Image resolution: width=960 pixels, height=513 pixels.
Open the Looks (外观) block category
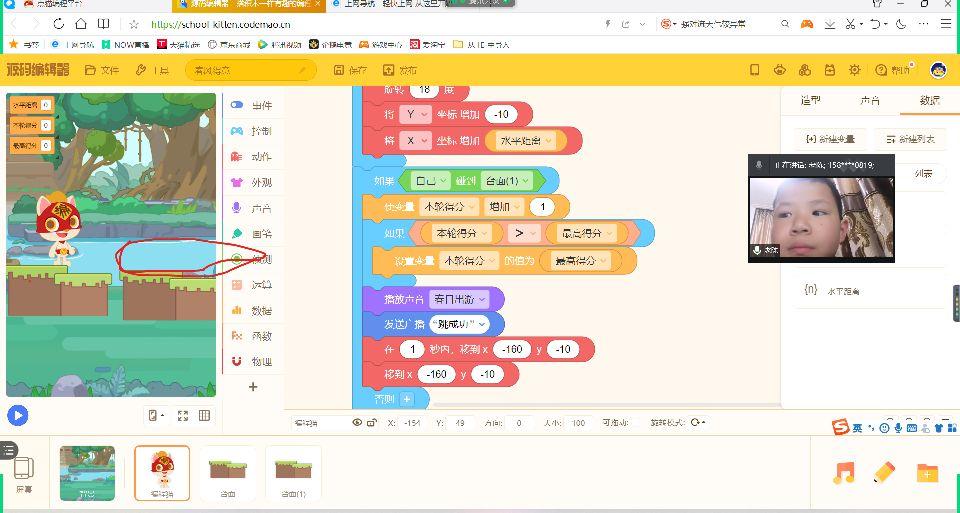[251, 182]
